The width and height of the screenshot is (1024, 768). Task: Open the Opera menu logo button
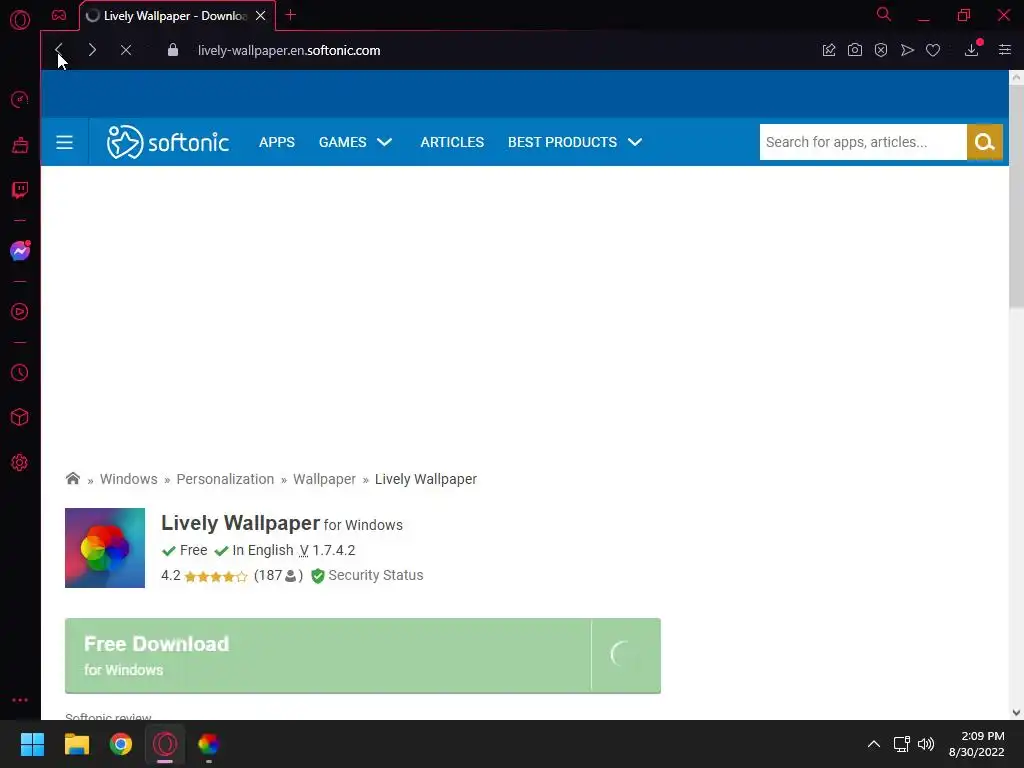(x=20, y=20)
